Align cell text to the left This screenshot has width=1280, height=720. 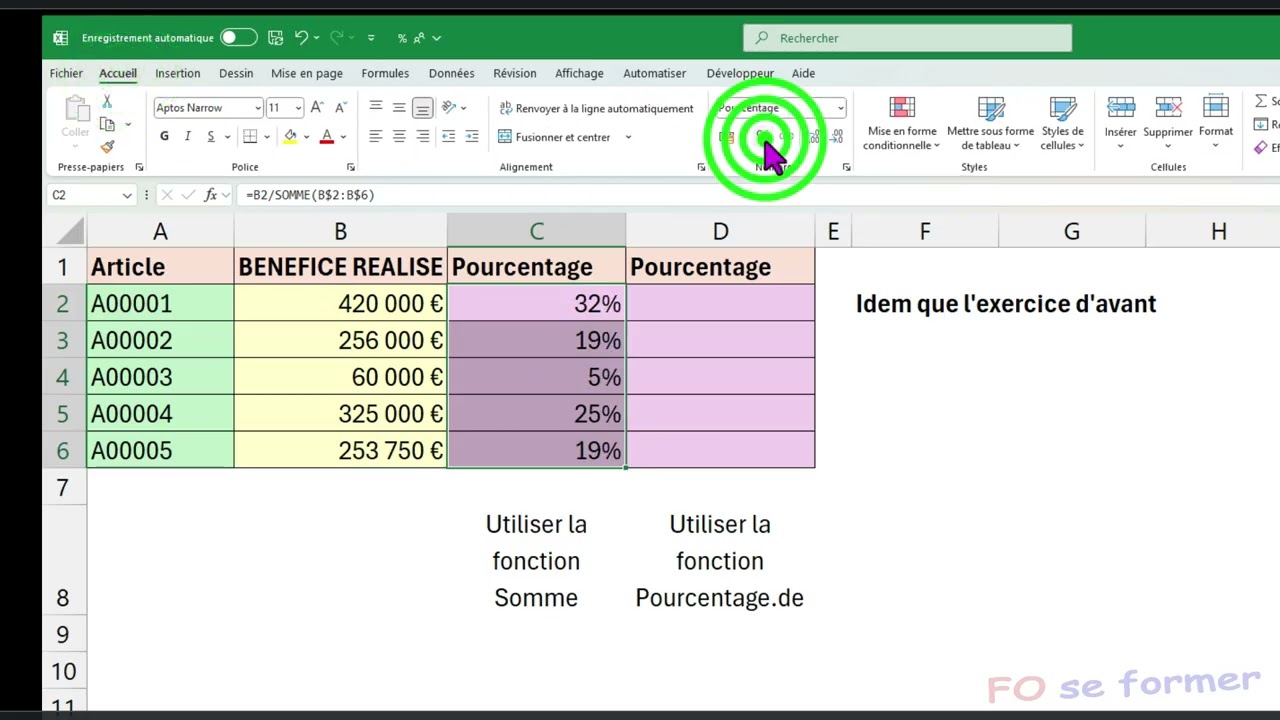click(375, 137)
